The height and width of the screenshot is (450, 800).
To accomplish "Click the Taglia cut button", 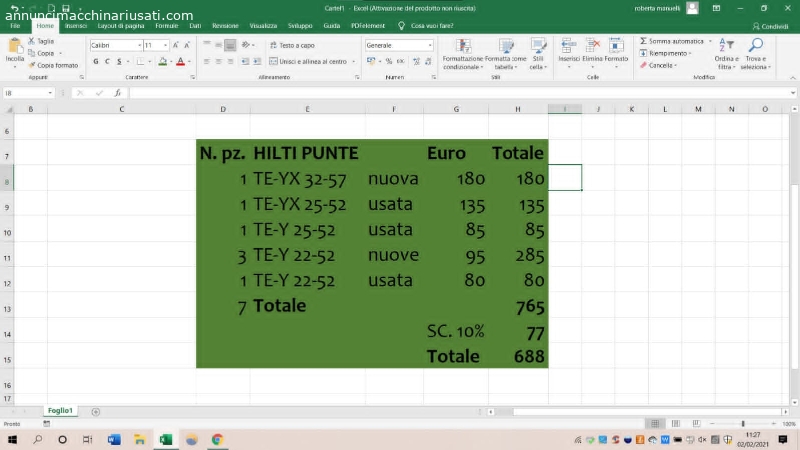I will click(41, 41).
